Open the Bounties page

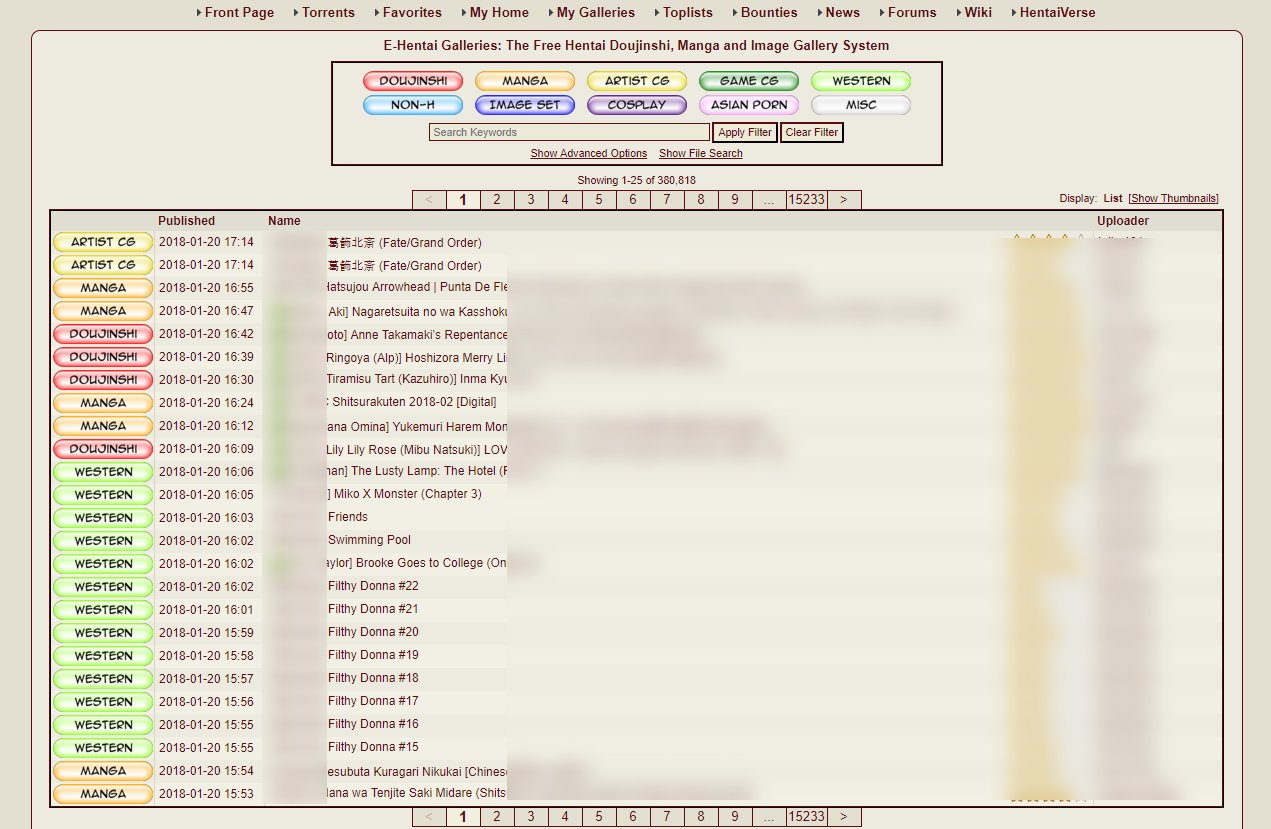coord(769,13)
